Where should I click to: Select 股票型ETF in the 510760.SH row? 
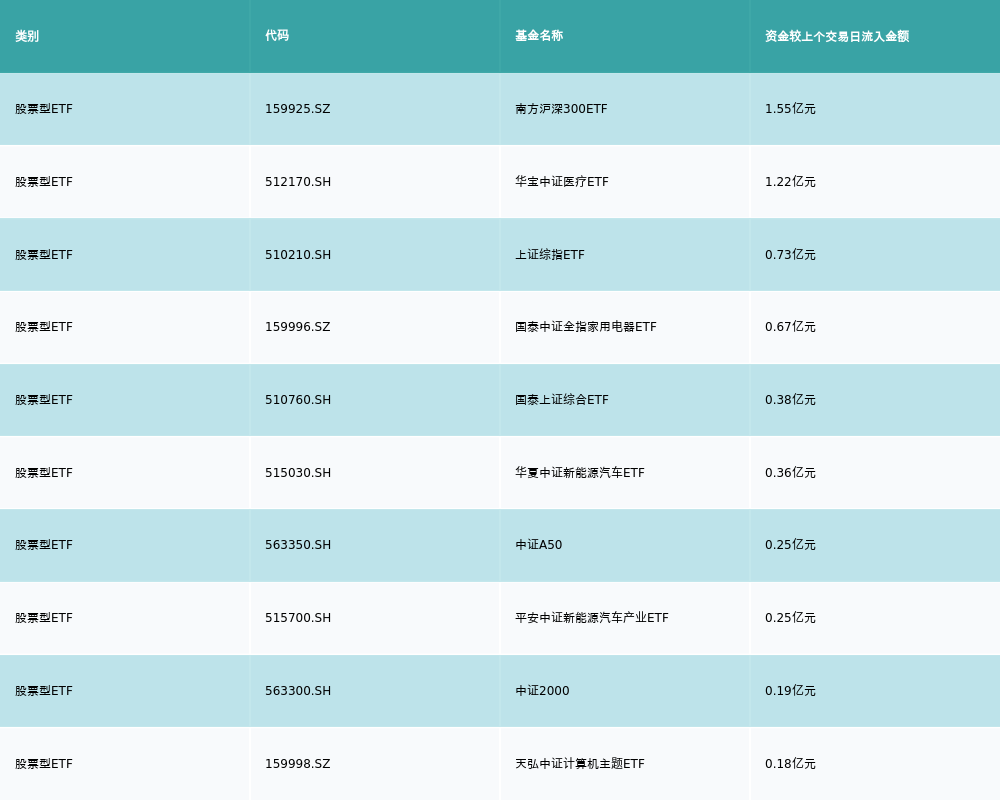tap(44, 400)
